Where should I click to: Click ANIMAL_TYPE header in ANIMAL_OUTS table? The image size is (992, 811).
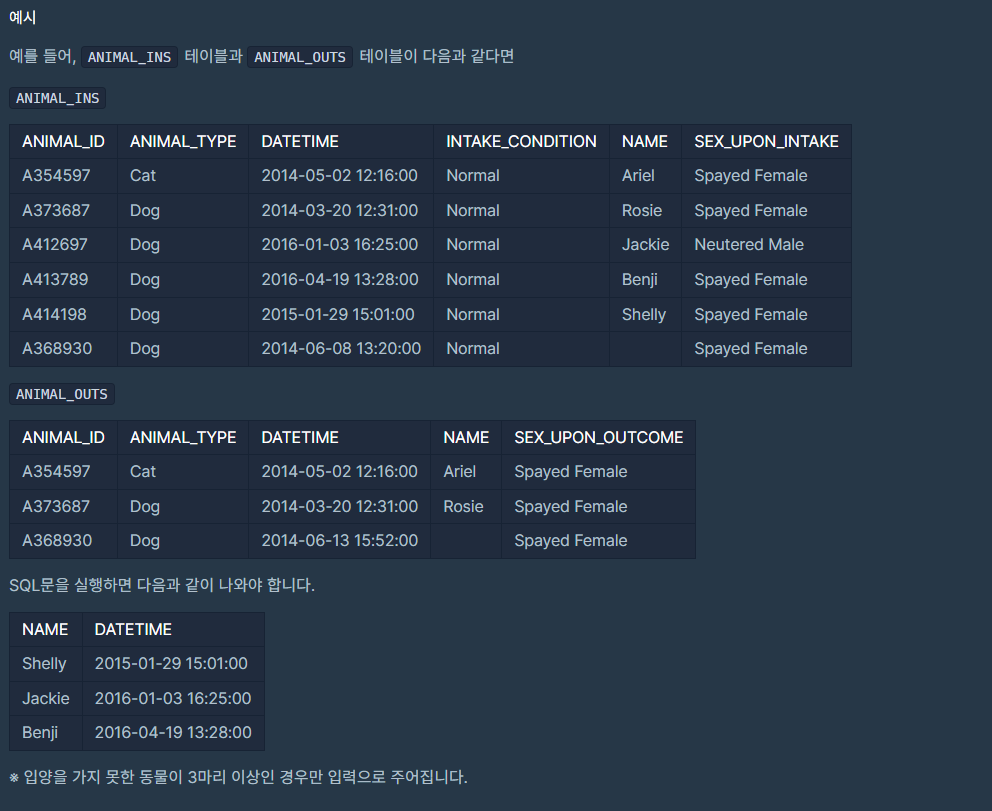coord(183,438)
